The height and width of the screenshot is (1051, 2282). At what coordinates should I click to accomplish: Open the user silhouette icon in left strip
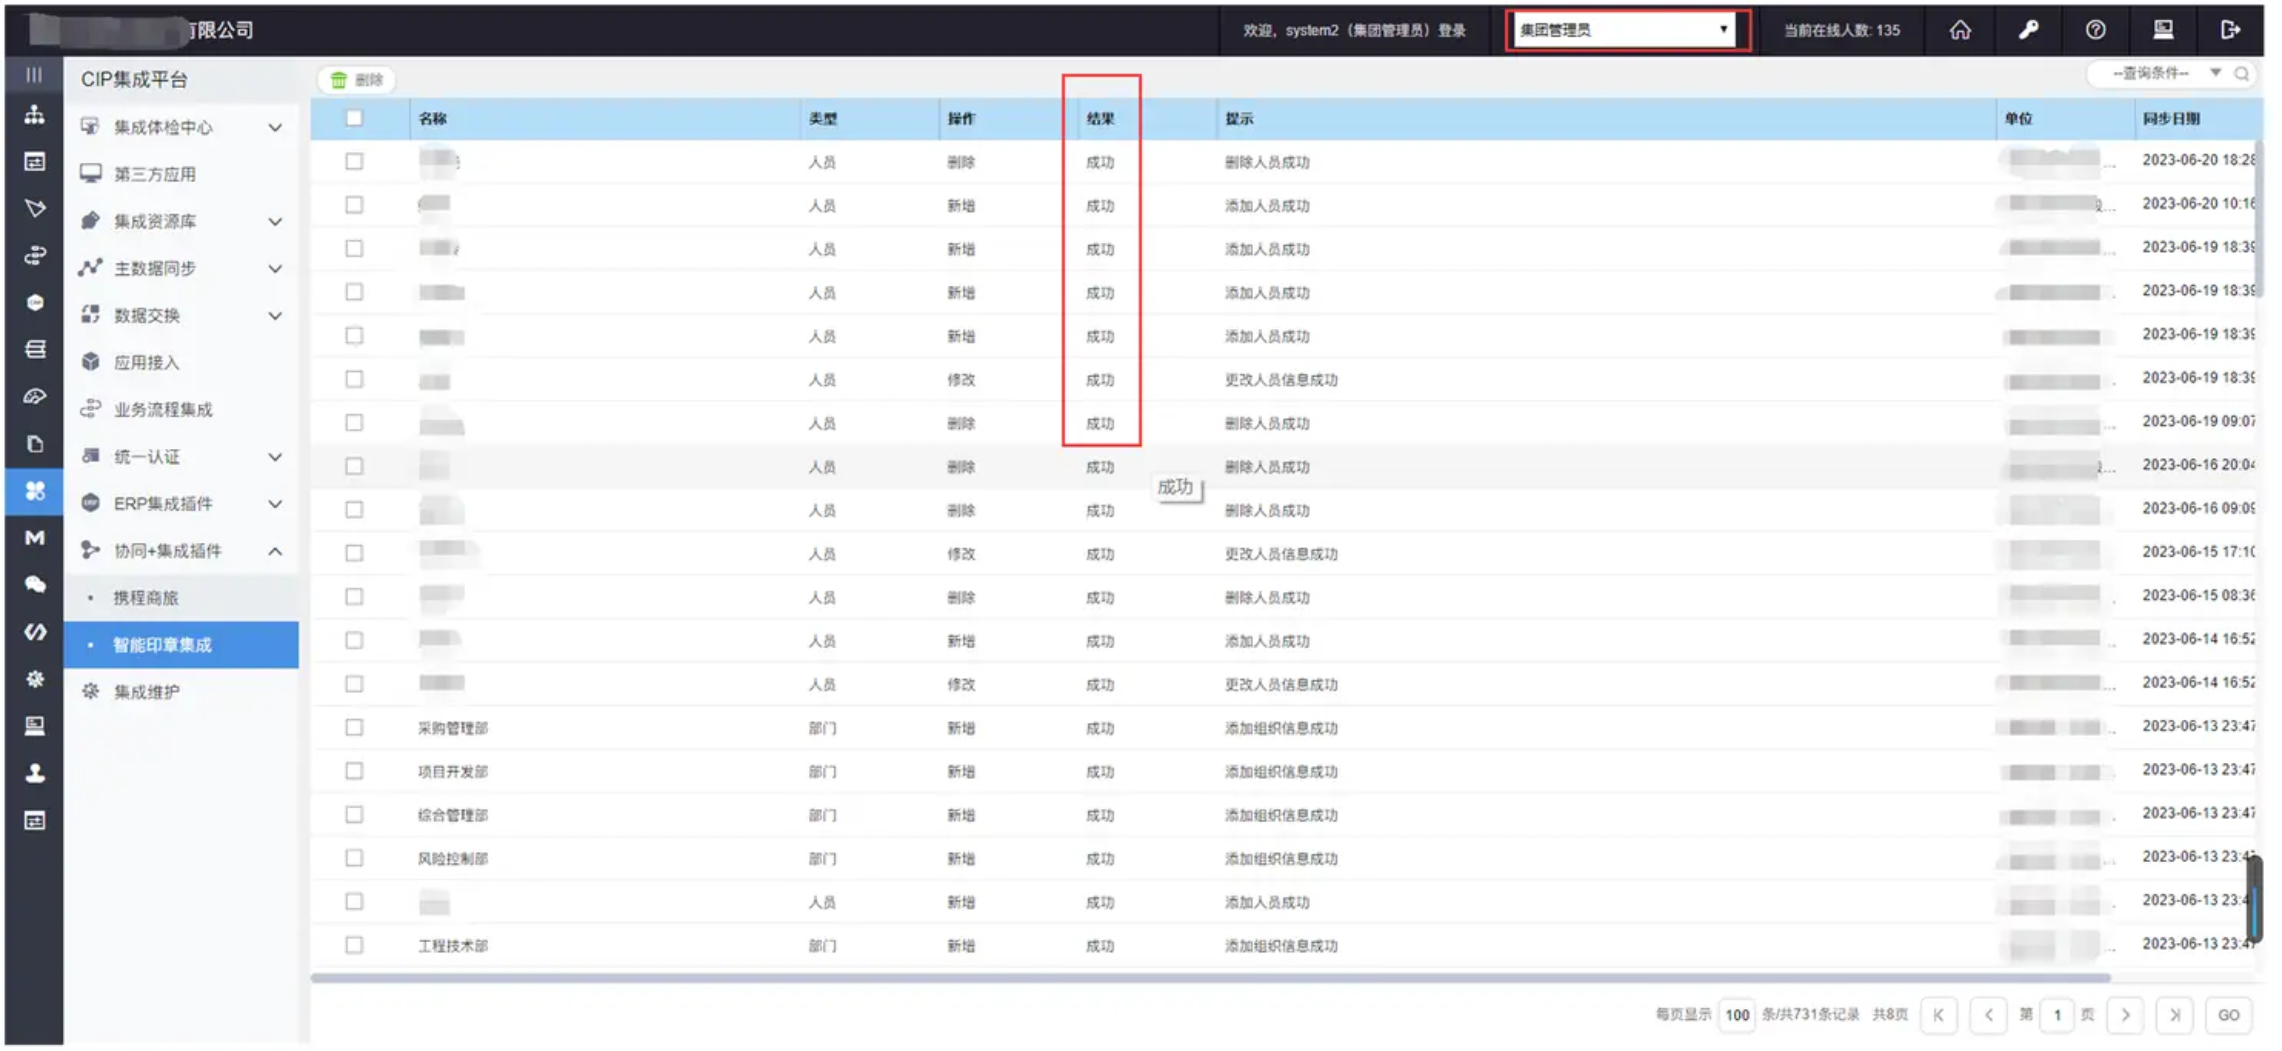click(34, 773)
